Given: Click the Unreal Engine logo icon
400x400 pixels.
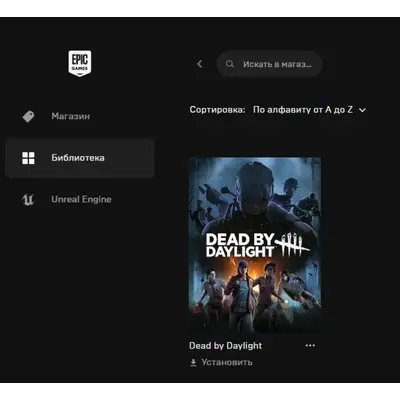Looking at the screenshot, I should pos(28,199).
